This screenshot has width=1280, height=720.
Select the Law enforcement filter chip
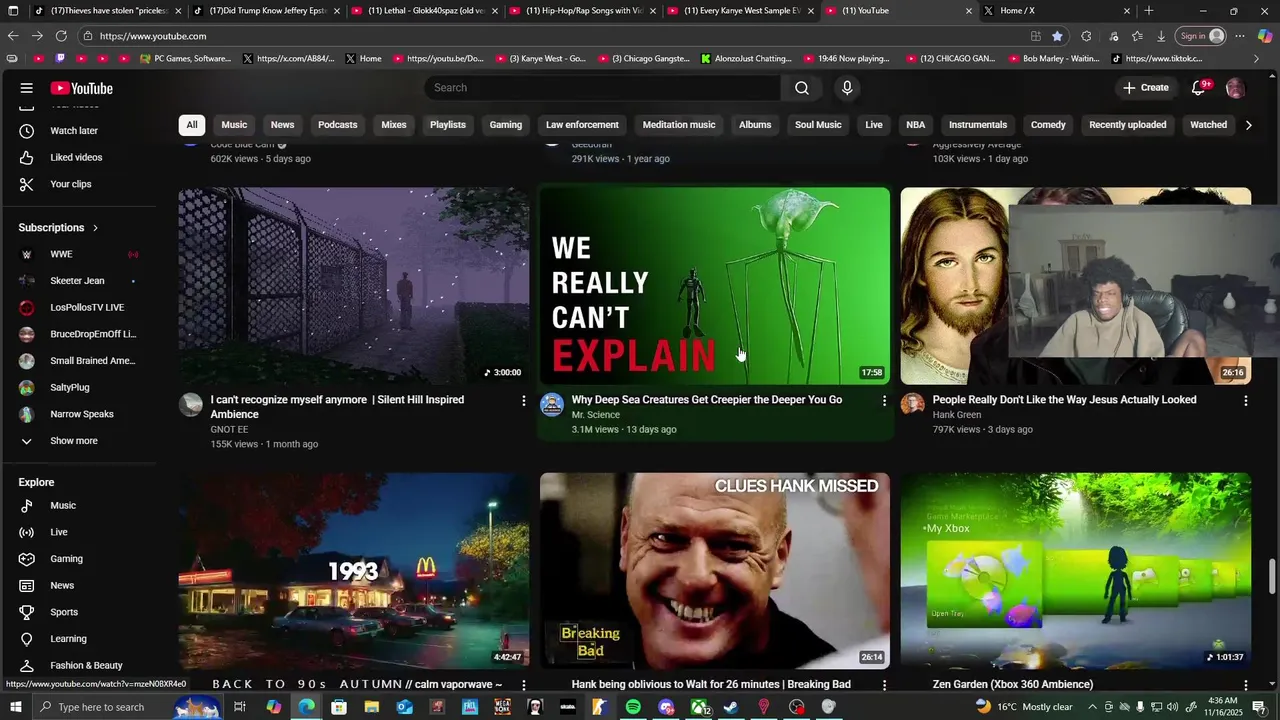click(582, 125)
